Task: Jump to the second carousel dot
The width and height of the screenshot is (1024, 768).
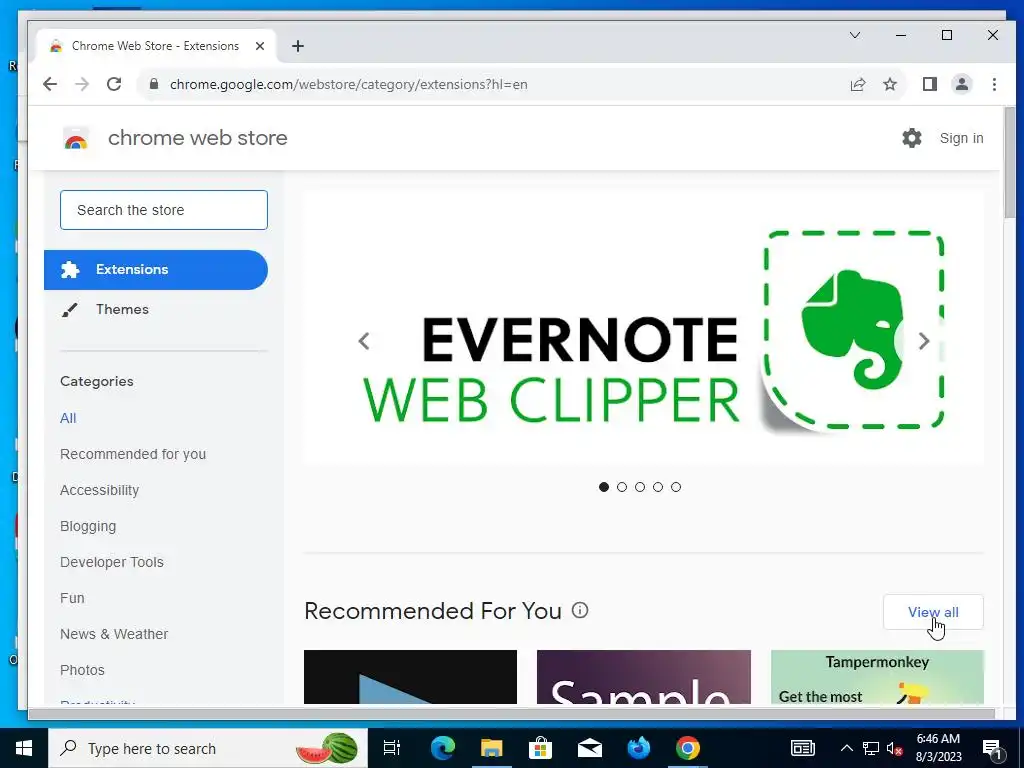Action: pos(622,487)
